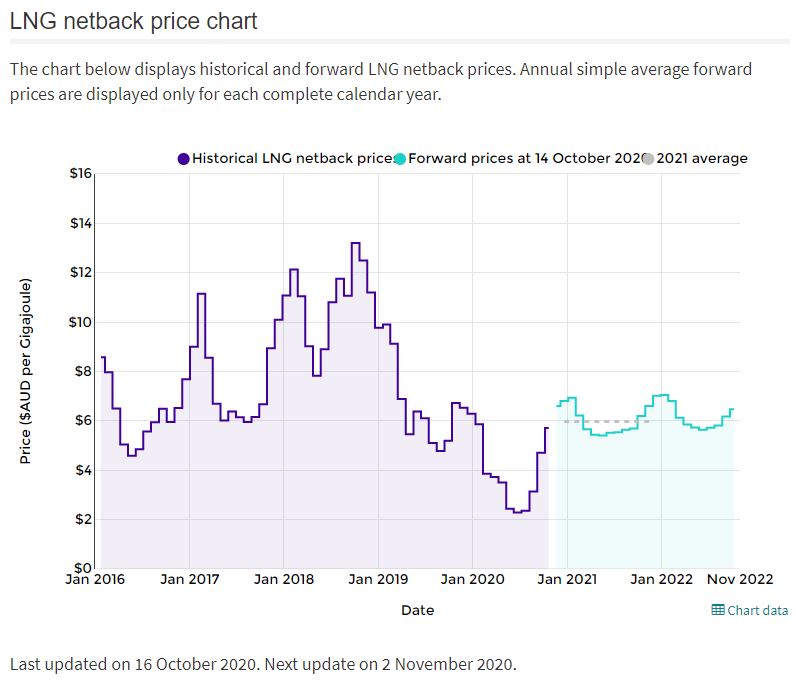Click the $16 y-axis label

tap(80, 174)
